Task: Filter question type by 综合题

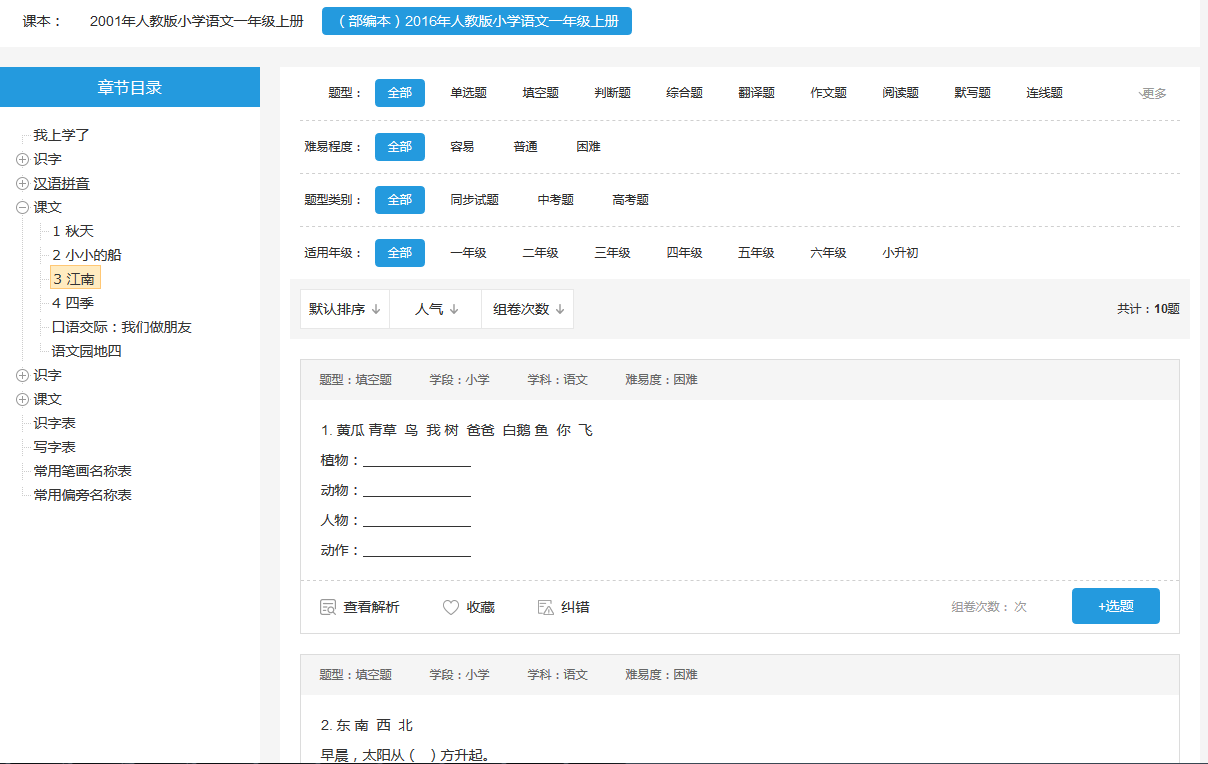Action: [684, 93]
